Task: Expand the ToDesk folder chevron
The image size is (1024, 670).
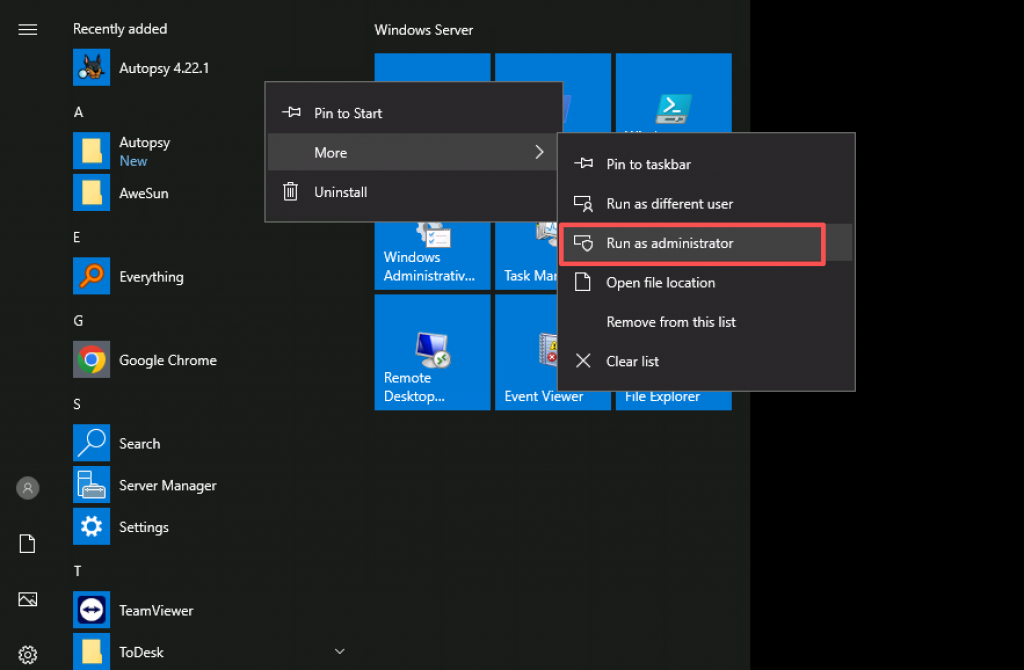Action: [339, 652]
